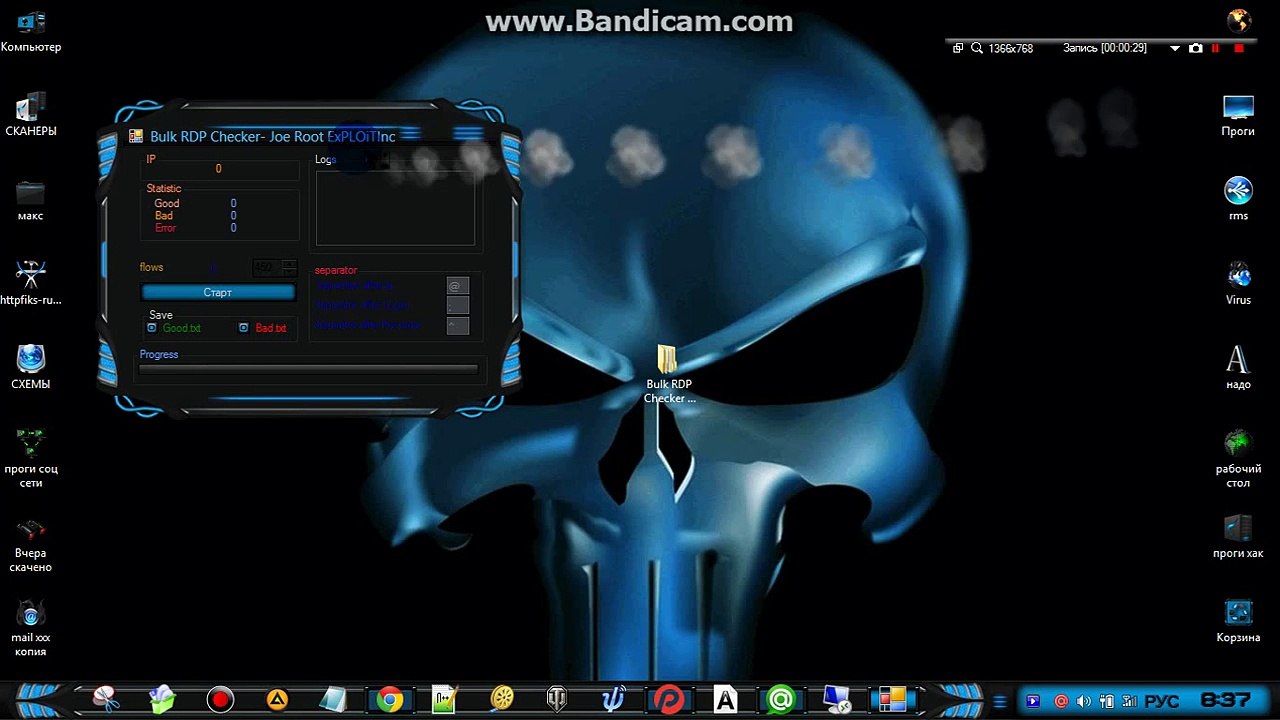Screen dimensions: 1280x720
Task: Select the надо desktop icon
Action: tap(1238, 367)
